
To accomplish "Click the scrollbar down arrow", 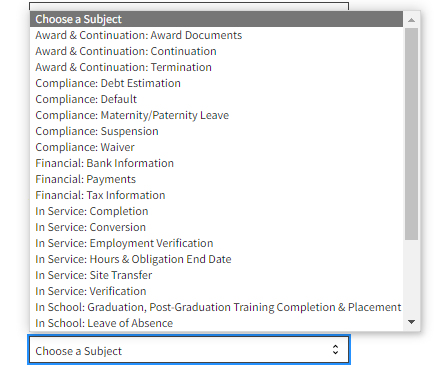I will click(411, 322).
